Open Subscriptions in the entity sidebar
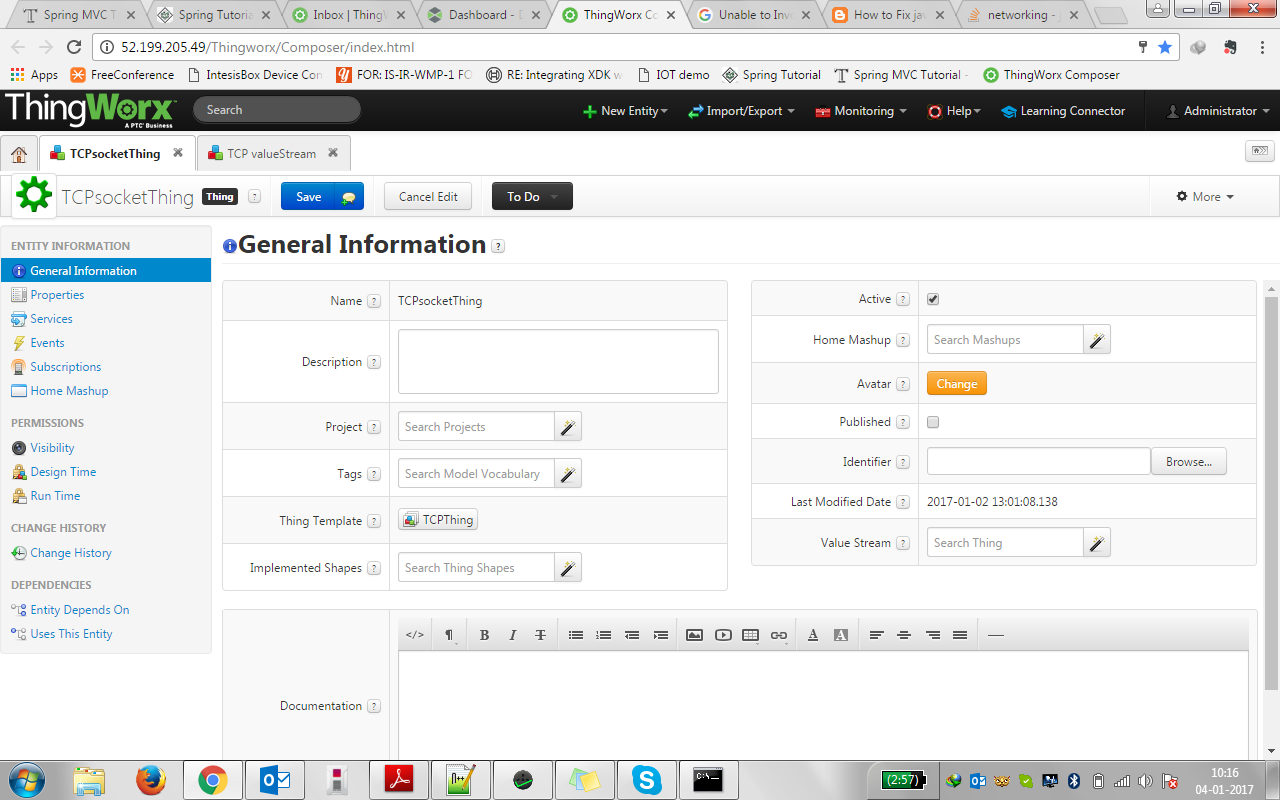 (x=65, y=367)
